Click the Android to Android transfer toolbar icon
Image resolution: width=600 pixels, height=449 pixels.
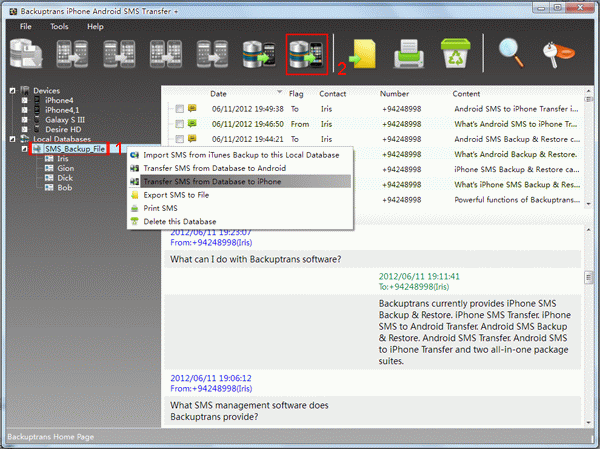click(212, 54)
